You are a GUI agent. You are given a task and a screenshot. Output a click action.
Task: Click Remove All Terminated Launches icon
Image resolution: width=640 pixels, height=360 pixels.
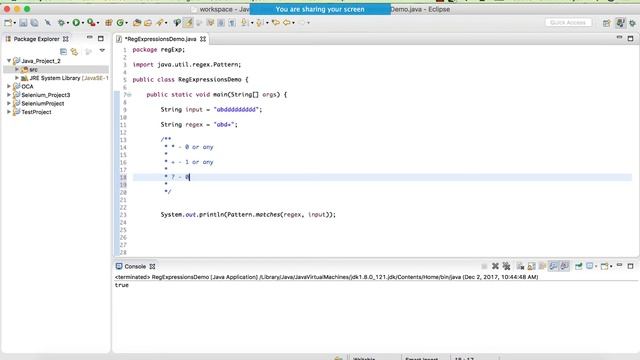coord(507,266)
